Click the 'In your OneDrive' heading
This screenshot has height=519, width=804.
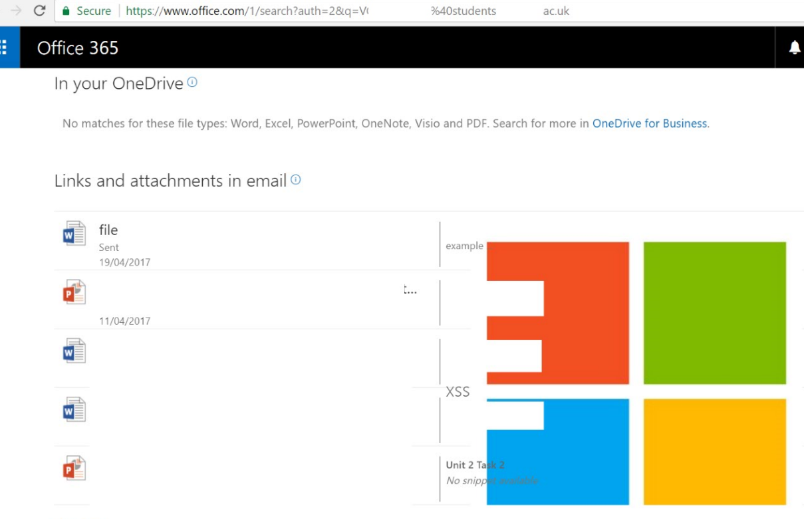click(118, 84)
